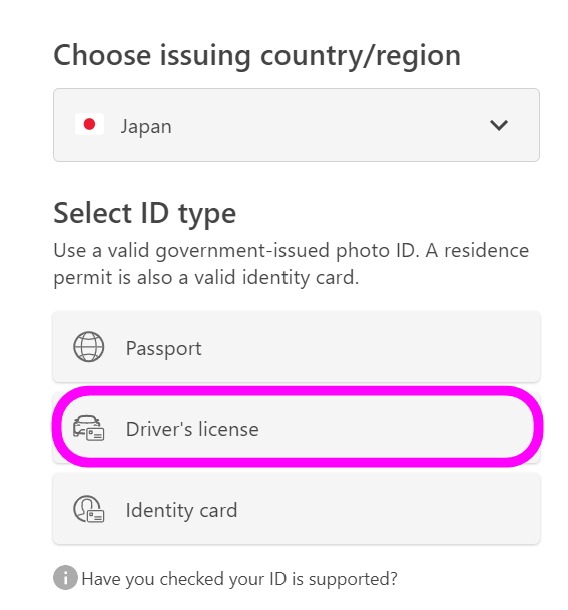Click empty right area of Identity card row
The width and height of the screenshot is (568, 610).
(x=389, y=508)
